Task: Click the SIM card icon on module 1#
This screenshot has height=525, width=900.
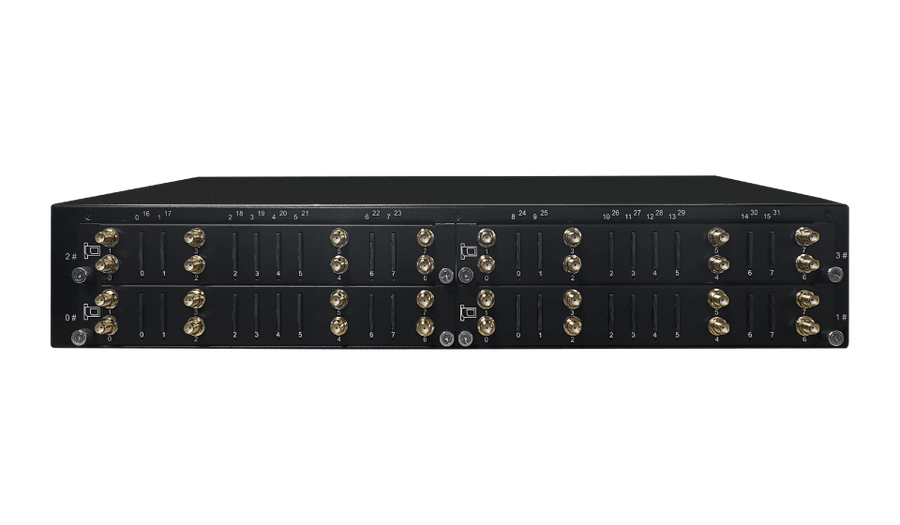Action: (x=468, y=313)
